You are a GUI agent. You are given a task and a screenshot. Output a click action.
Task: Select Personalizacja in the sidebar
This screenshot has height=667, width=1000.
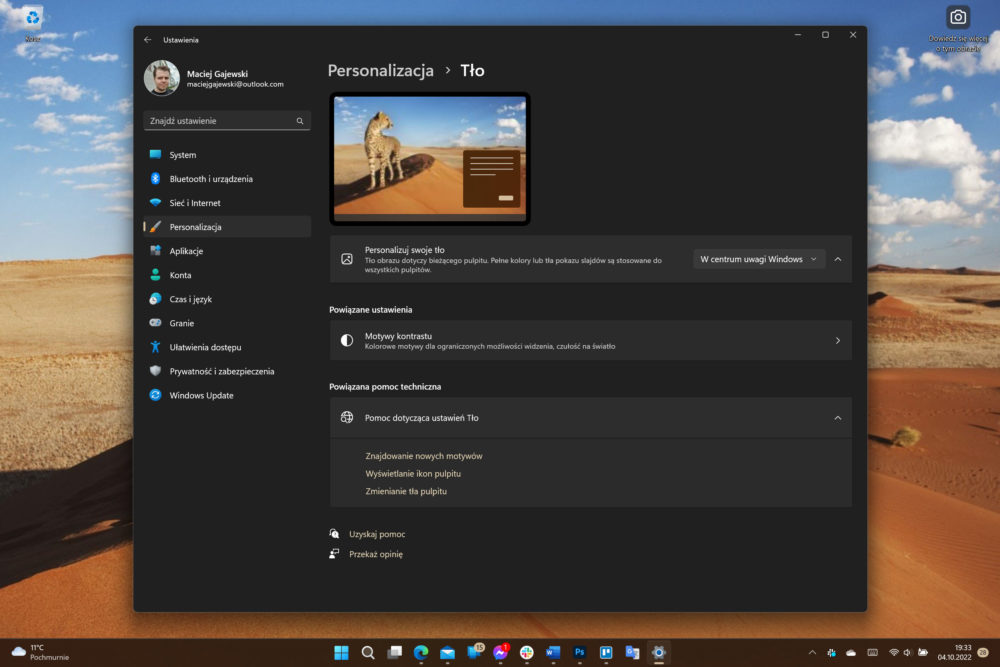(227, 227)
